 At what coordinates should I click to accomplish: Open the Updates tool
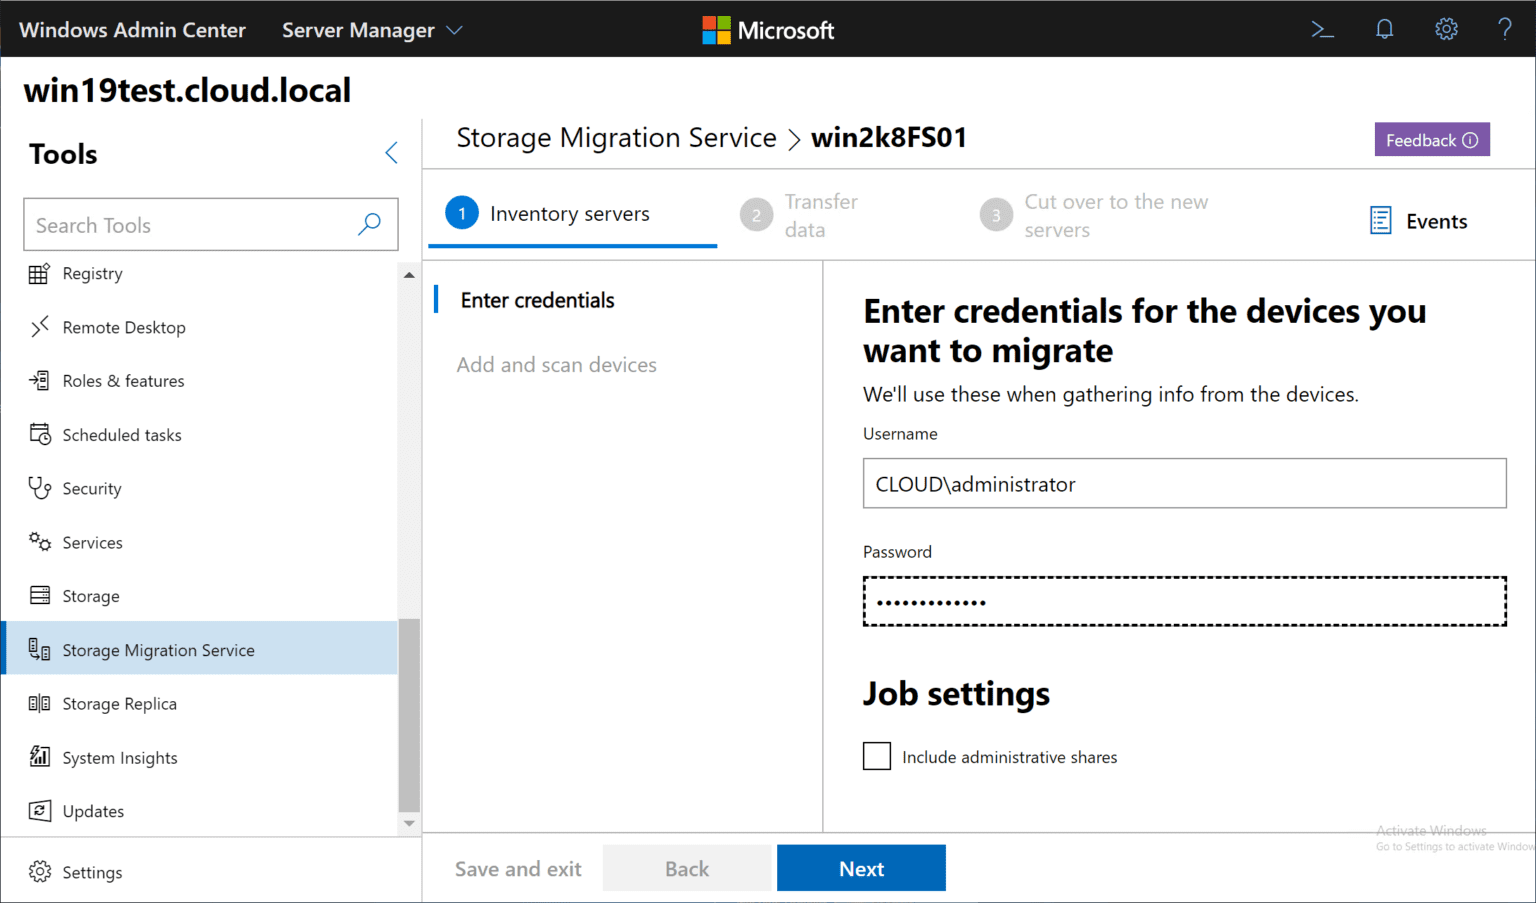93,811
